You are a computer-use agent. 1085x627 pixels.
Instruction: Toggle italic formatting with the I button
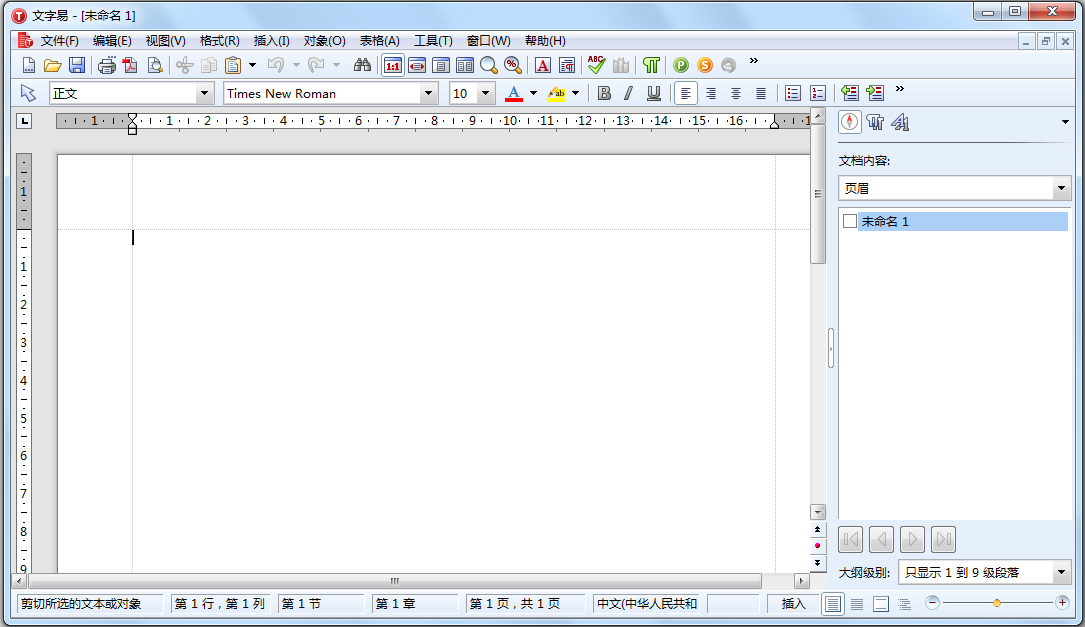coord(628,93)
